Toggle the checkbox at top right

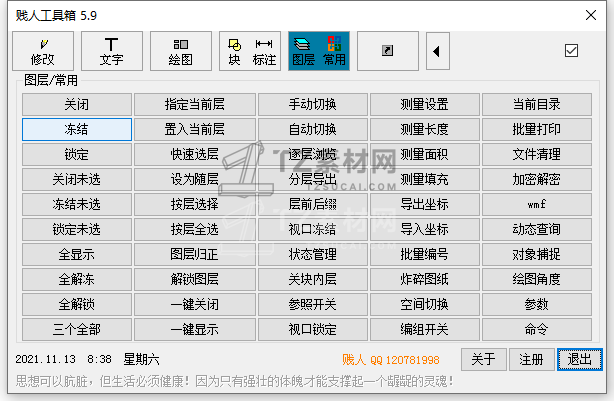(571, 51)
